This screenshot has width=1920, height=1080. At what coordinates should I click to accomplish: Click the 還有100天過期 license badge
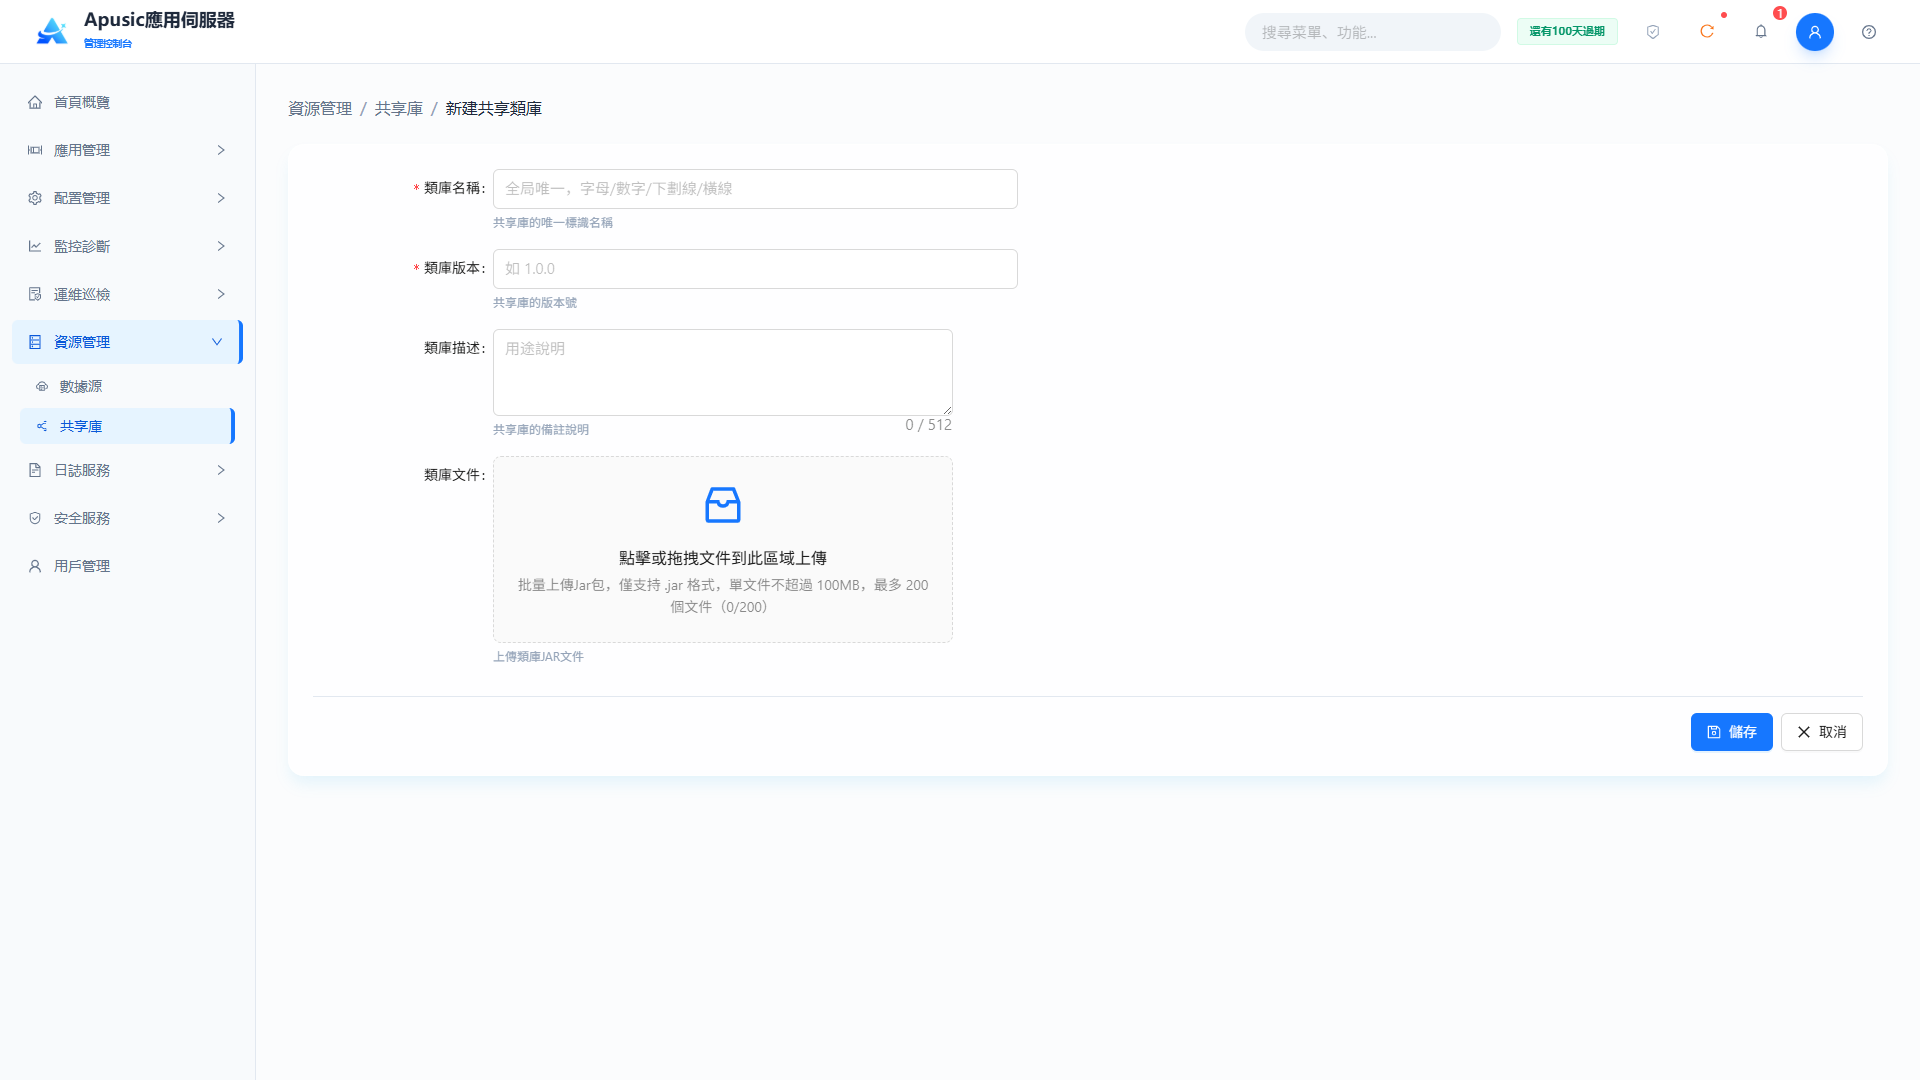(1567, 32)
